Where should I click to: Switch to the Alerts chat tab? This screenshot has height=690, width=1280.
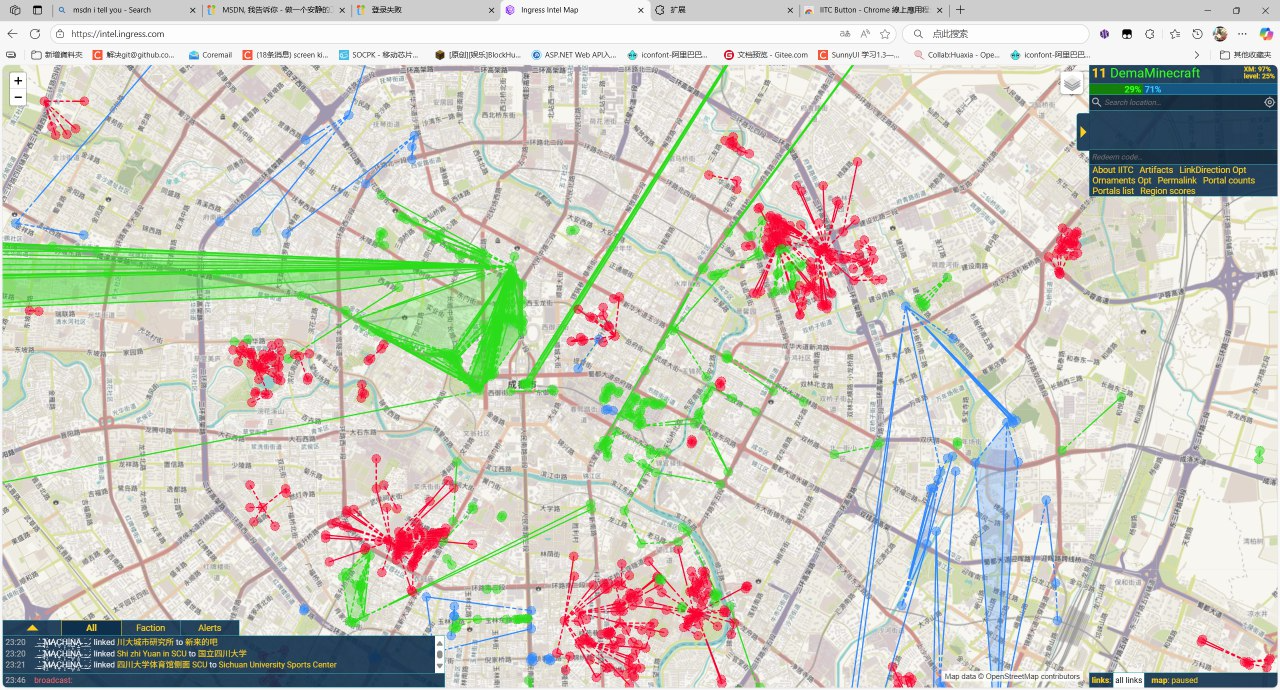click(x=210, y=628)
